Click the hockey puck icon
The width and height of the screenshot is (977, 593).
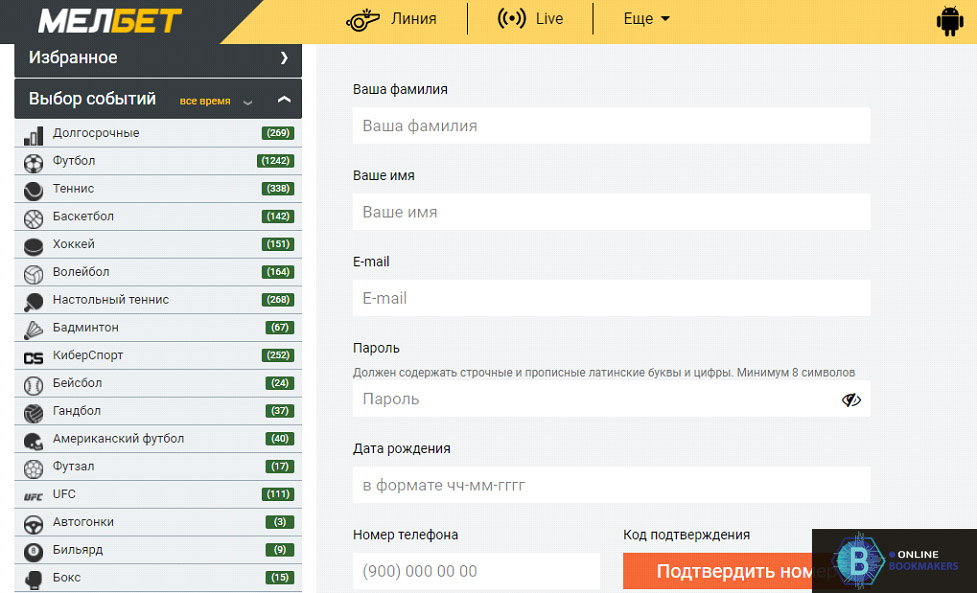coord(34,245)
